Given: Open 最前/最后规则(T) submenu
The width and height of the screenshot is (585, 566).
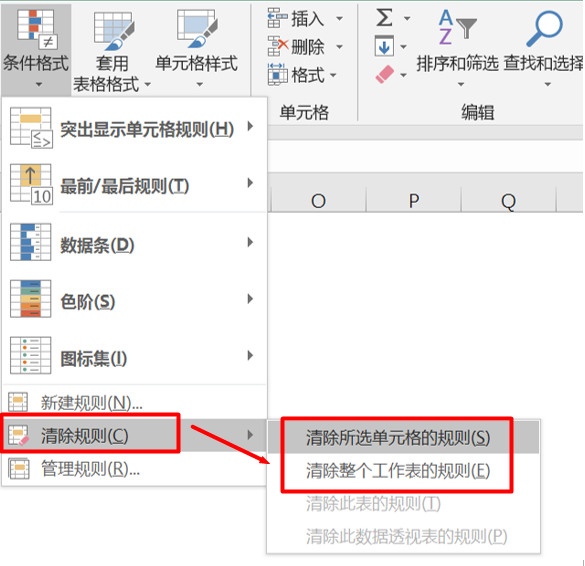Looking at the screenshot, I should [134, 184].
